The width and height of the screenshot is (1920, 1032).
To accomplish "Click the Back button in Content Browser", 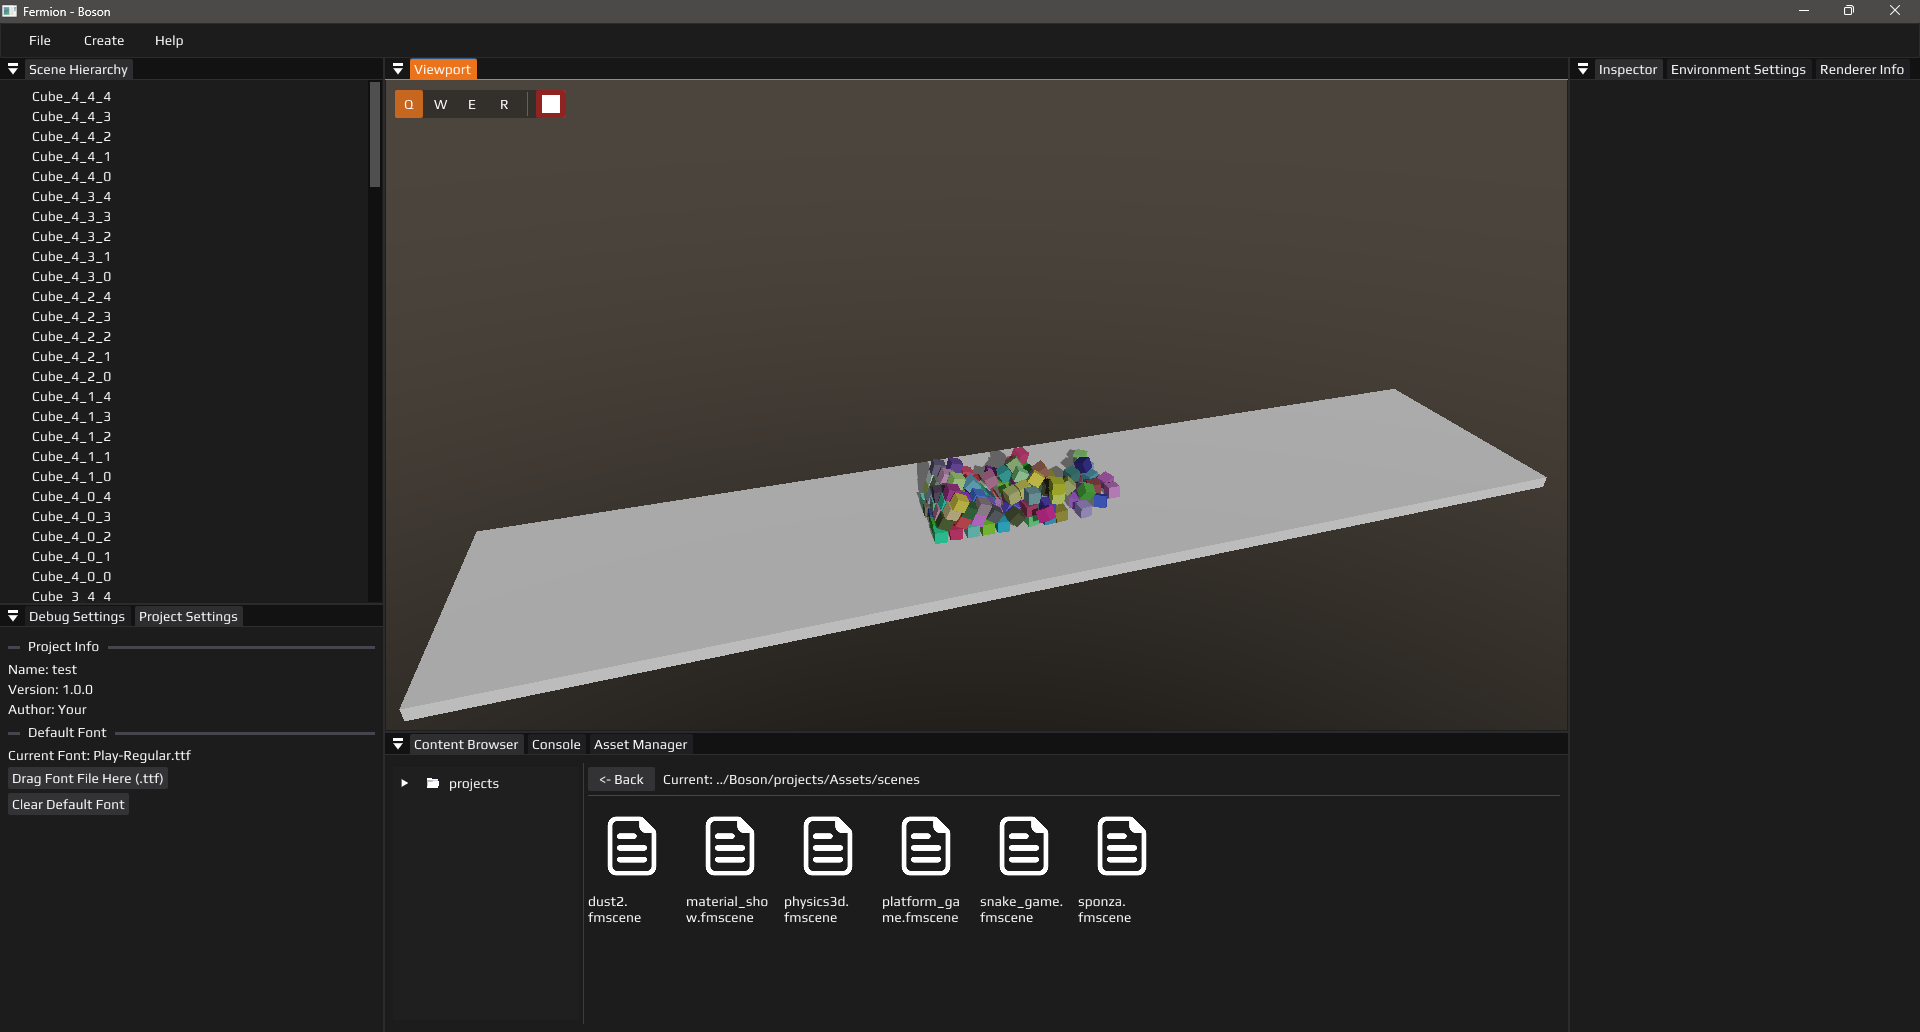I will coord(621,779).
